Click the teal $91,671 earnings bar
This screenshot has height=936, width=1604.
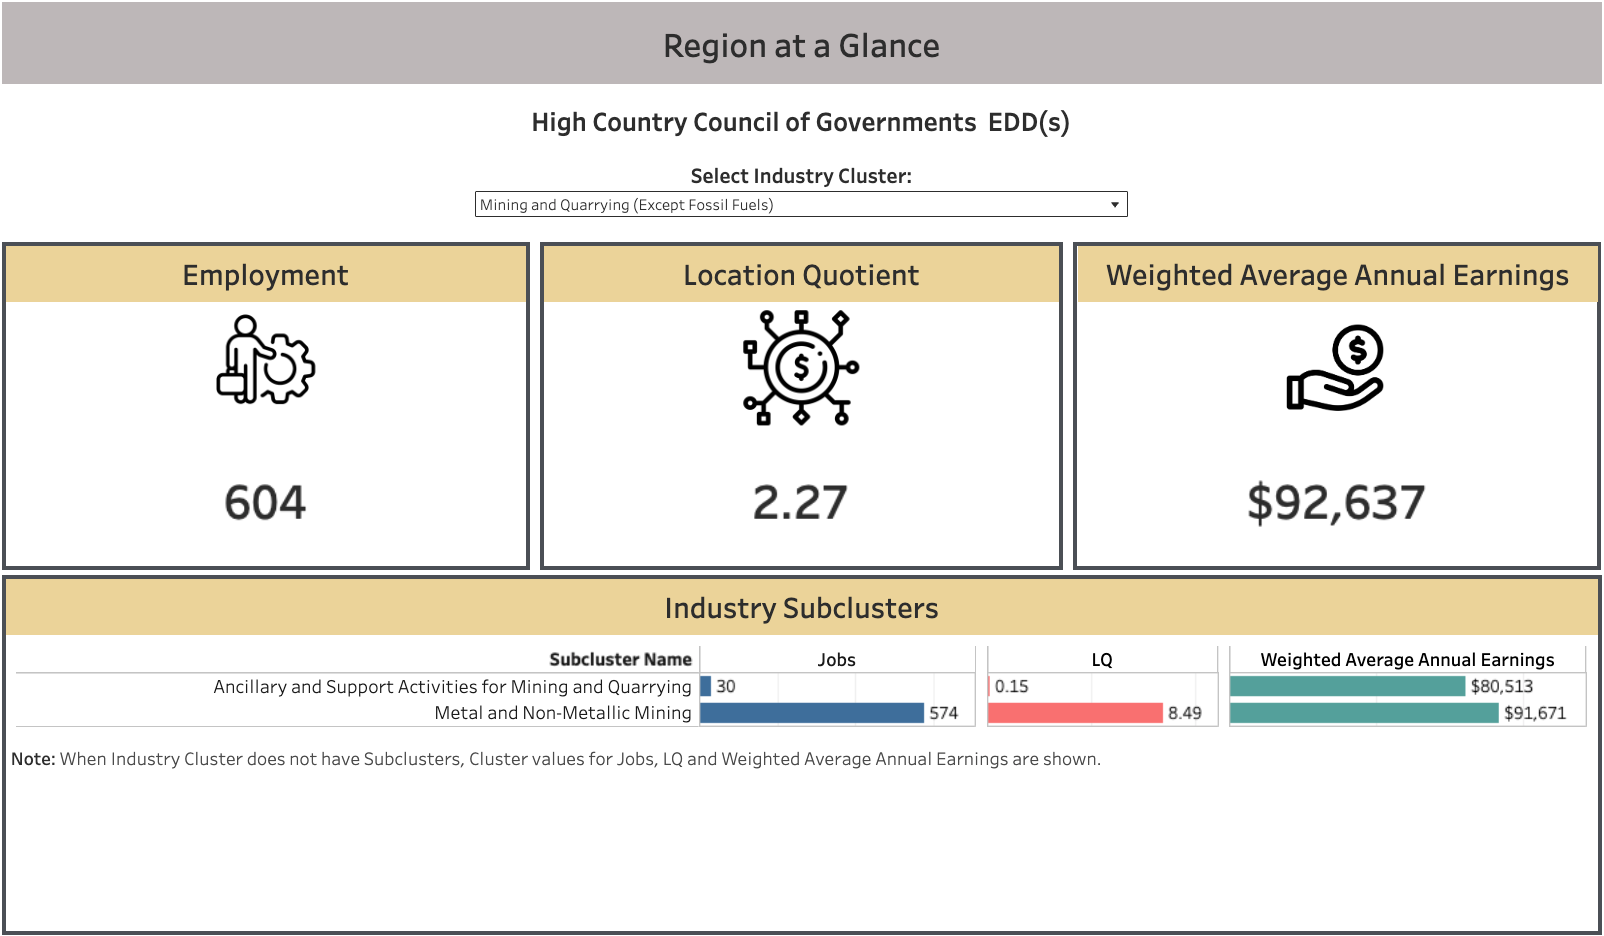[1364, 713]
